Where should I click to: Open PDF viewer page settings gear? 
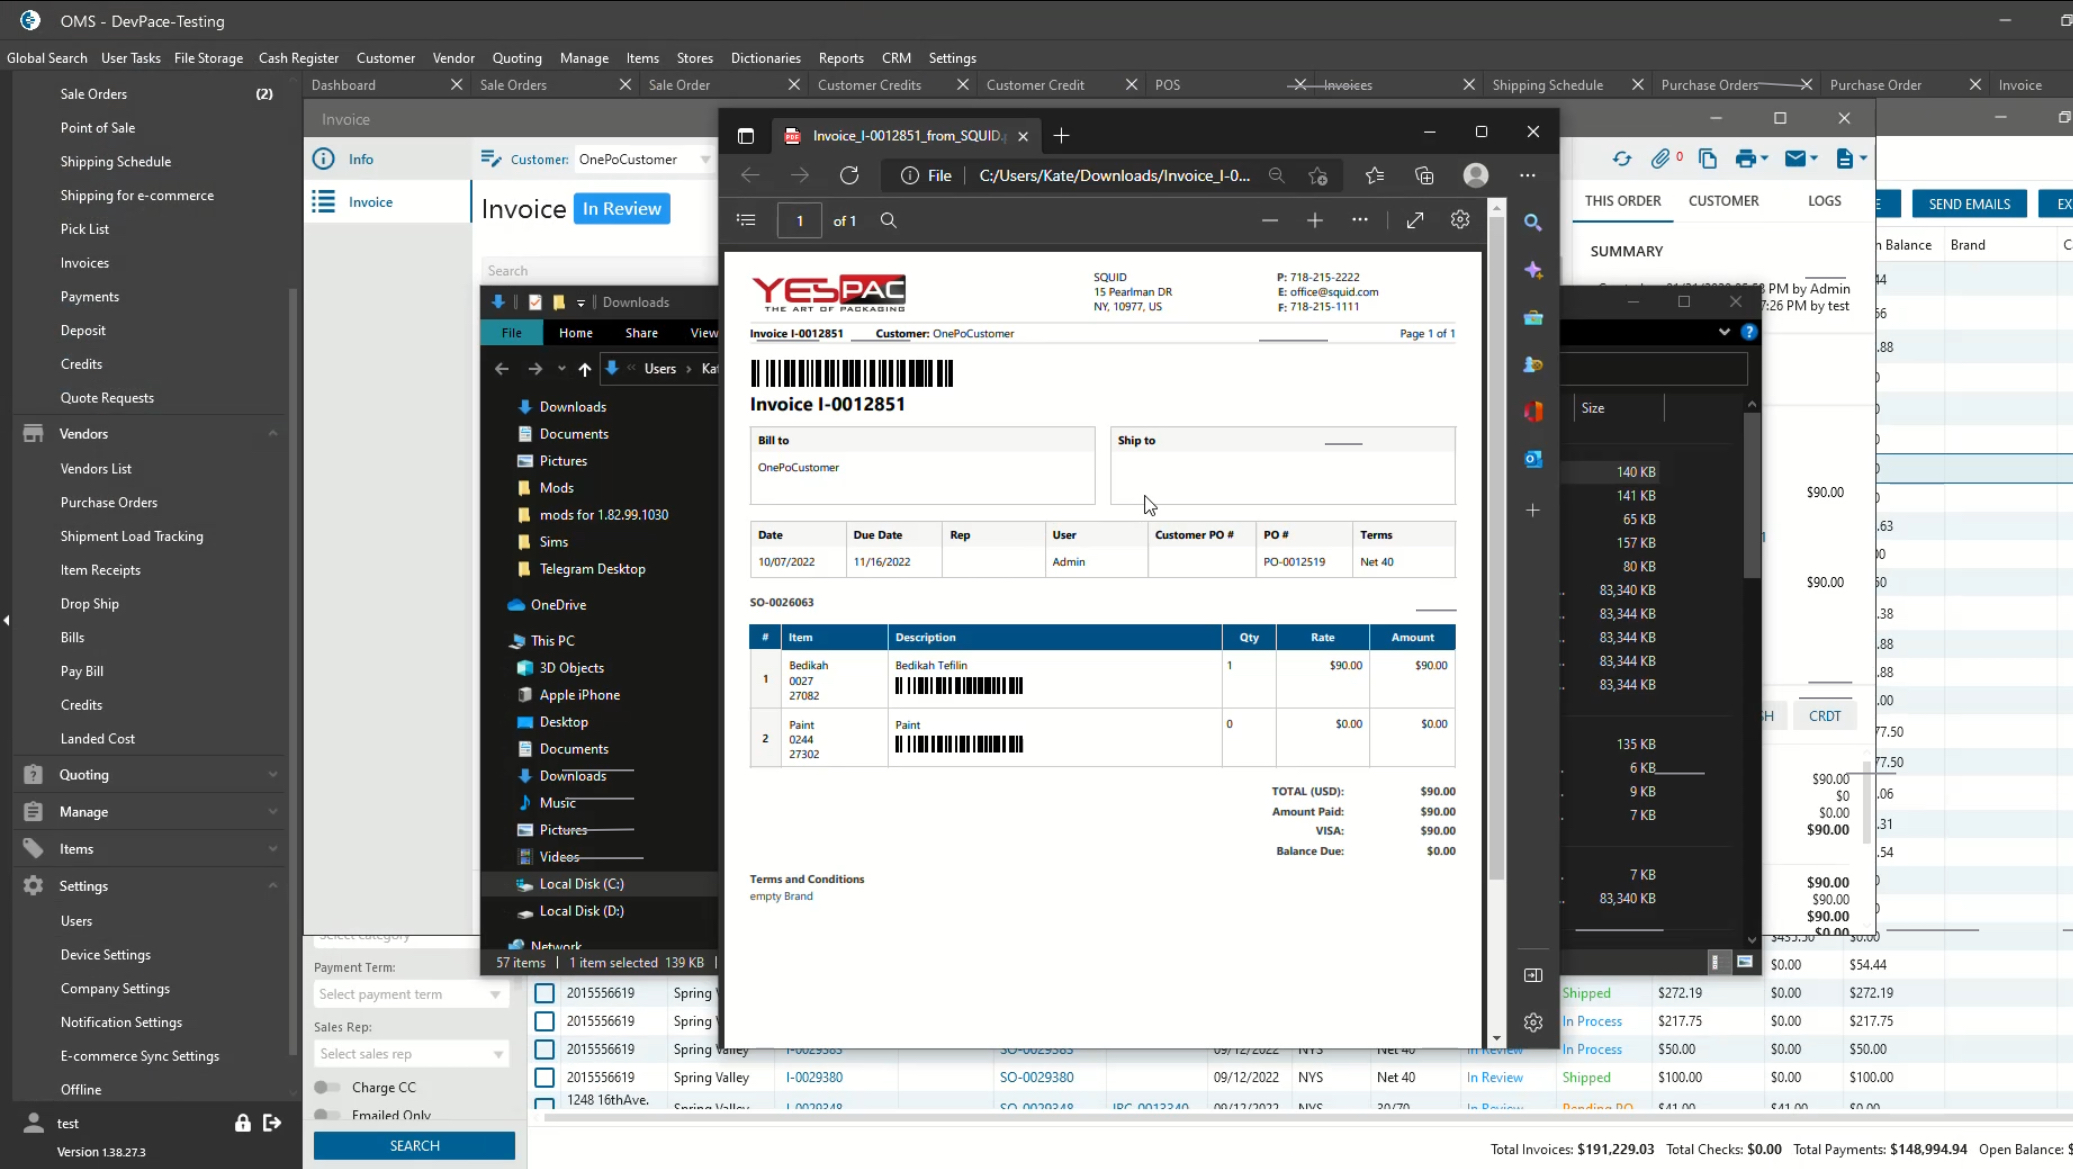pos(1460,220)
